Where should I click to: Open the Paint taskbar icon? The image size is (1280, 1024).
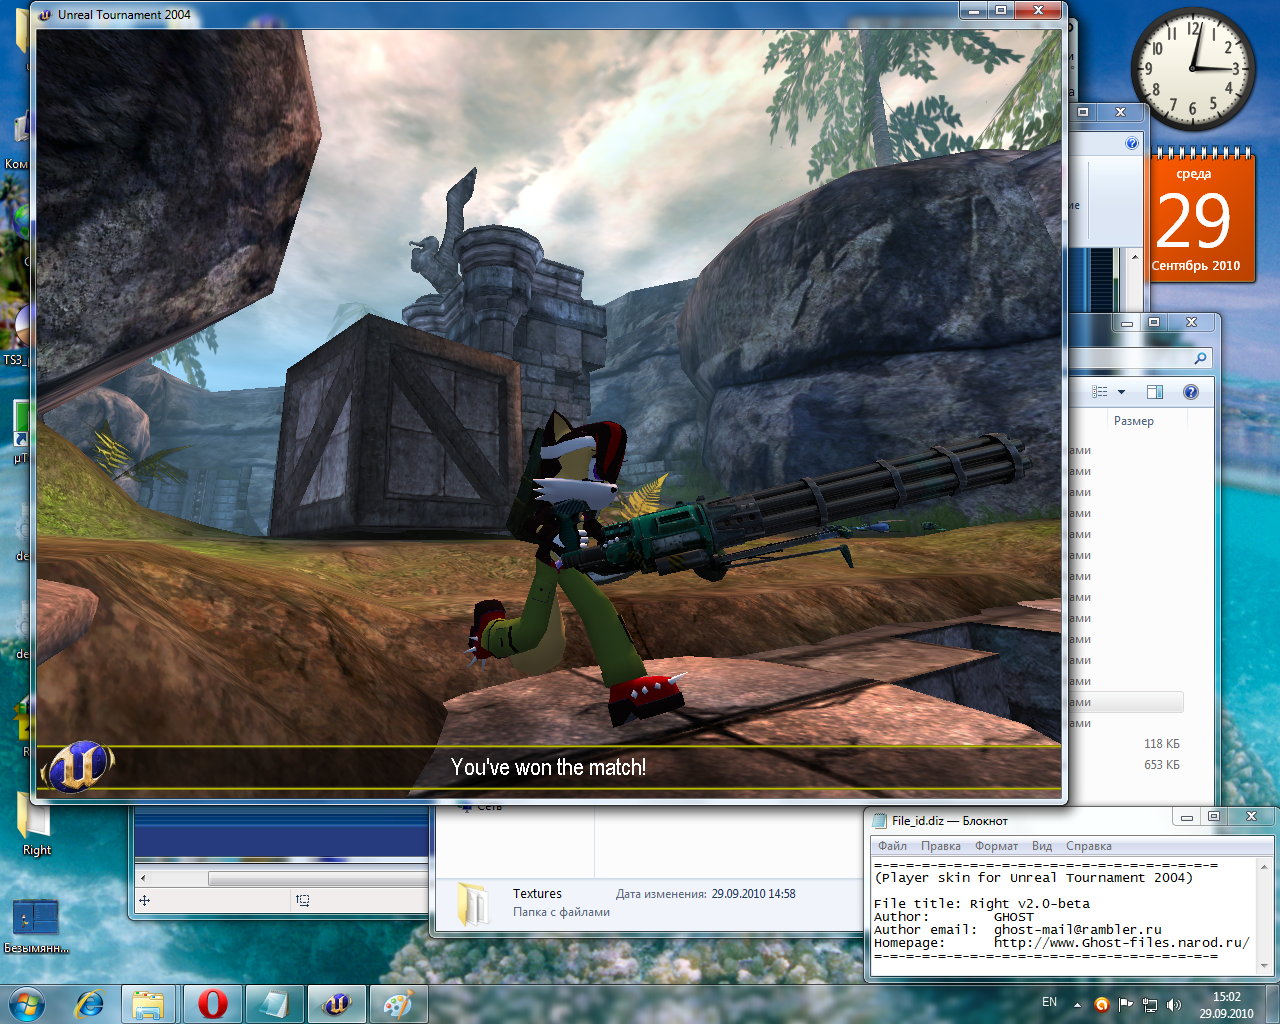pyautogui.click(x=398, y=1003)
